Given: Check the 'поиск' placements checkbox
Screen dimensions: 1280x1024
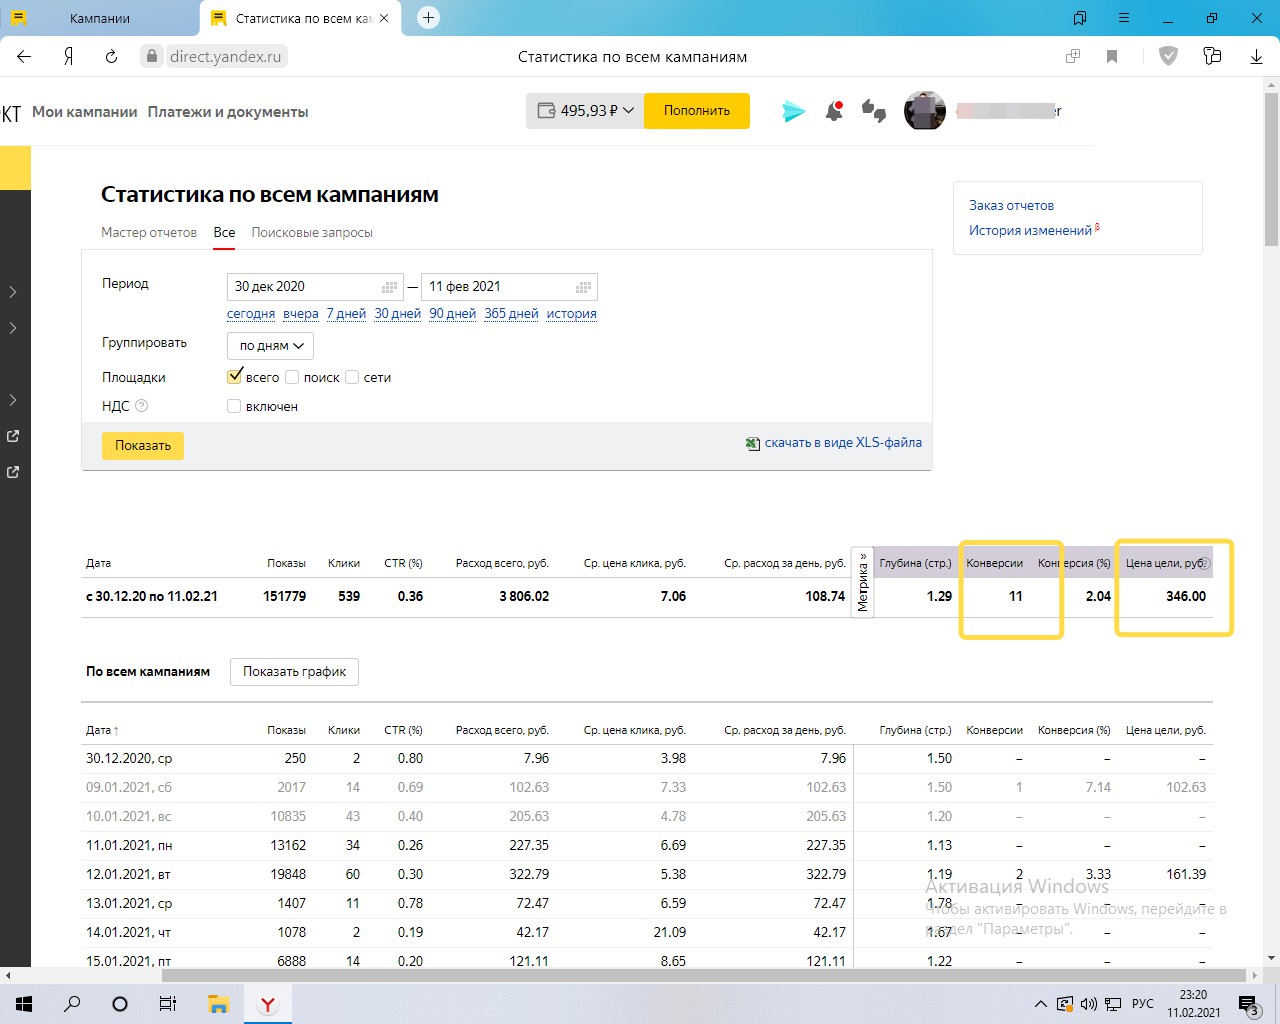Looking at the screenshot, I should pyautogui.click(x=292, y=377).
